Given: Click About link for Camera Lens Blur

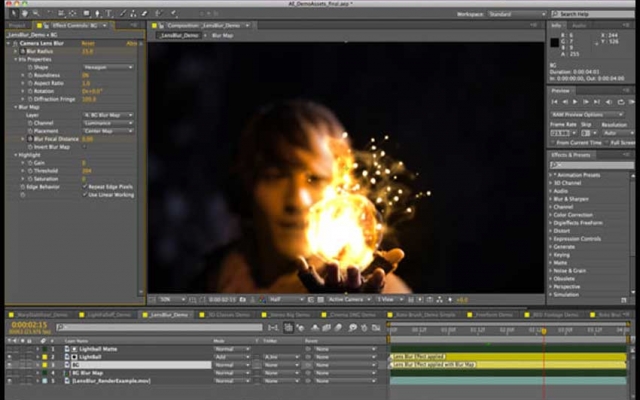Looking at the screenshot, I should [x=131, y=43].
